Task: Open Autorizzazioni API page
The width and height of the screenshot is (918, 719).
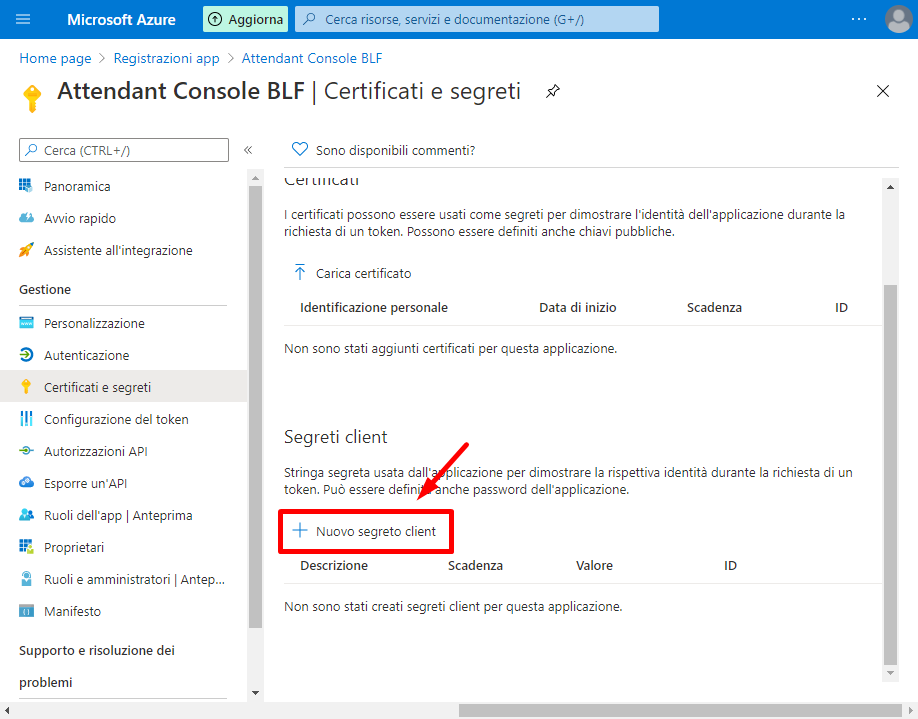Action: (95, 451)
